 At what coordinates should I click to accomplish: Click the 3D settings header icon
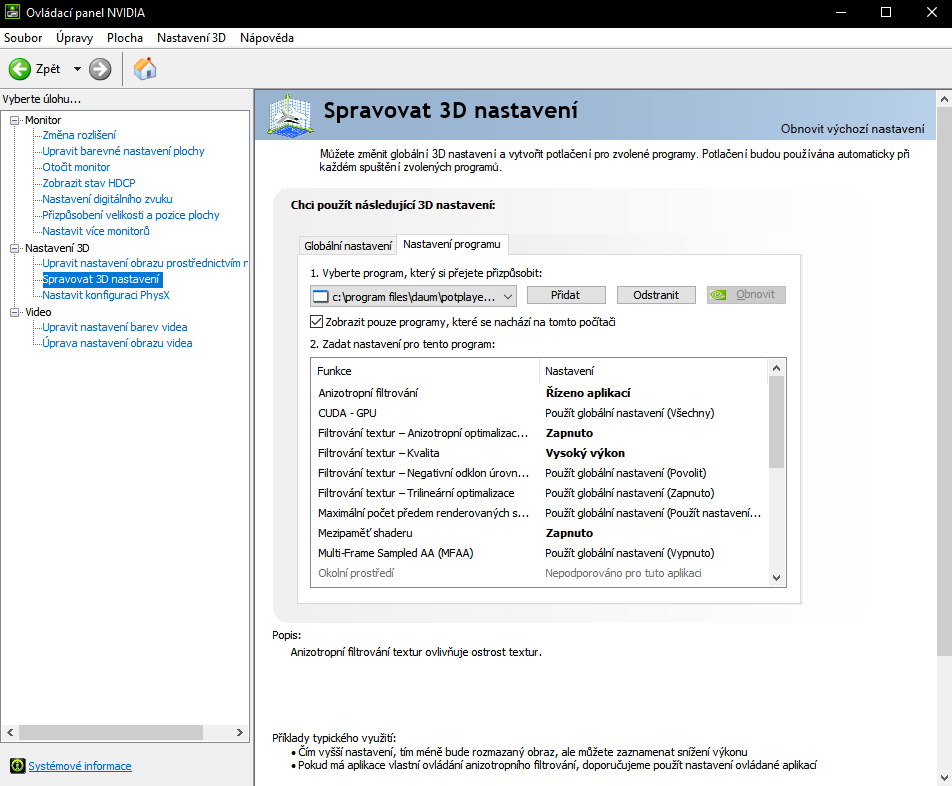[x=291, y=115]
